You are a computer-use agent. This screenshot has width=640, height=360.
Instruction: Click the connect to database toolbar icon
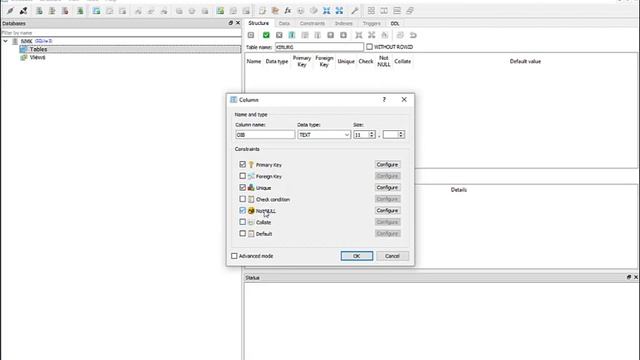[x=10, y=11]
